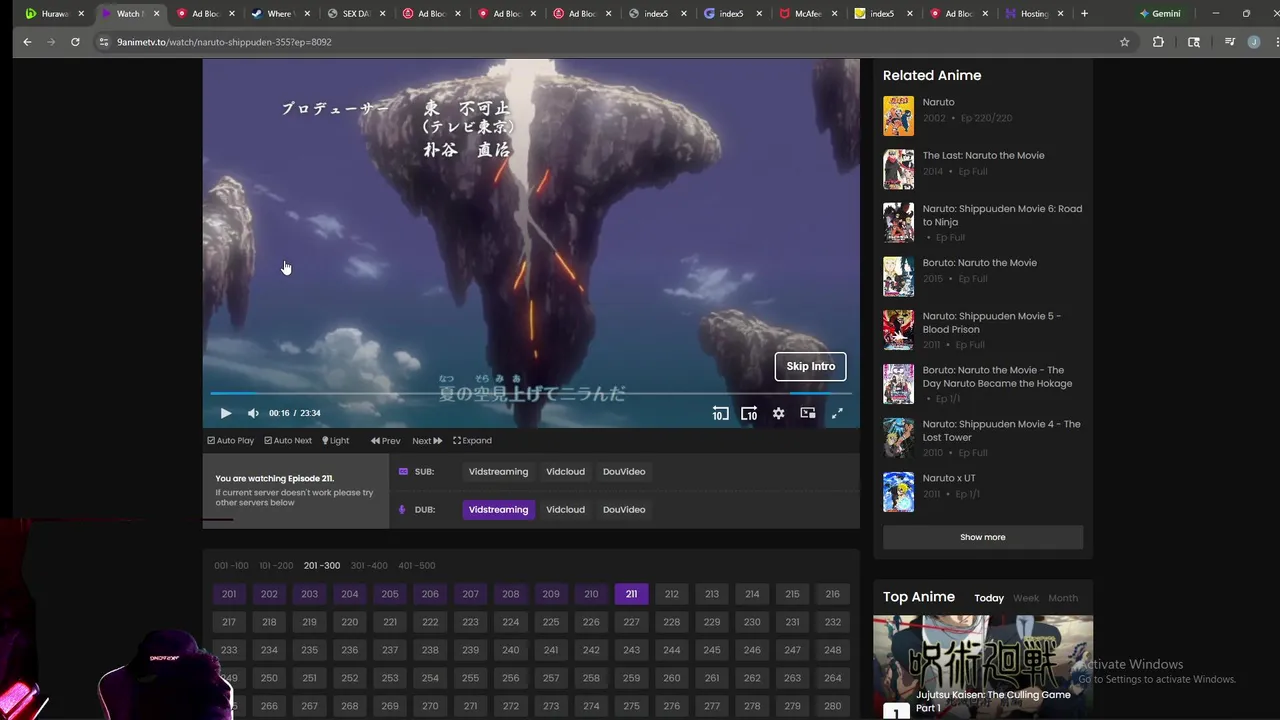Select SUB Vidstreaming server
The height and width of the screenshot is (720, 1280).
(498, 472)
